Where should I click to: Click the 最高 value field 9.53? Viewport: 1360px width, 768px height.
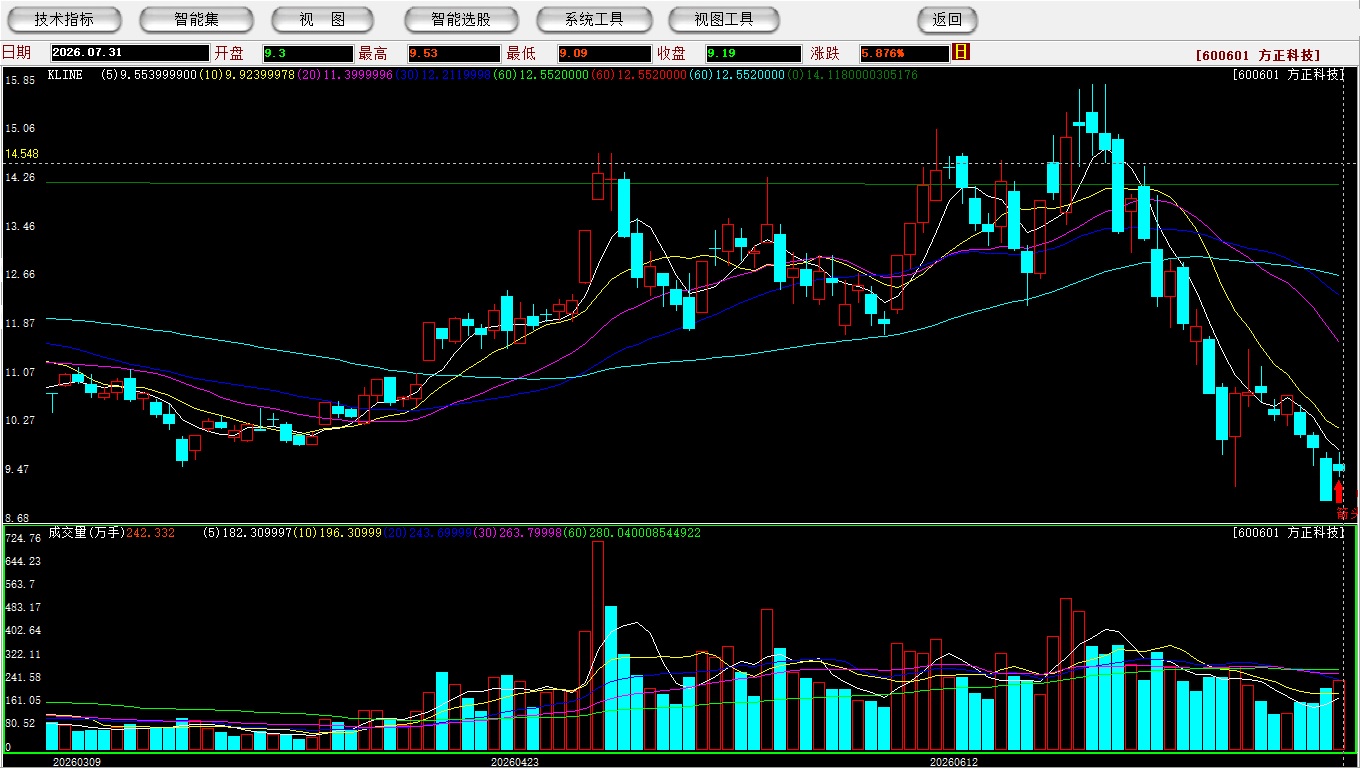click(453, 53)
